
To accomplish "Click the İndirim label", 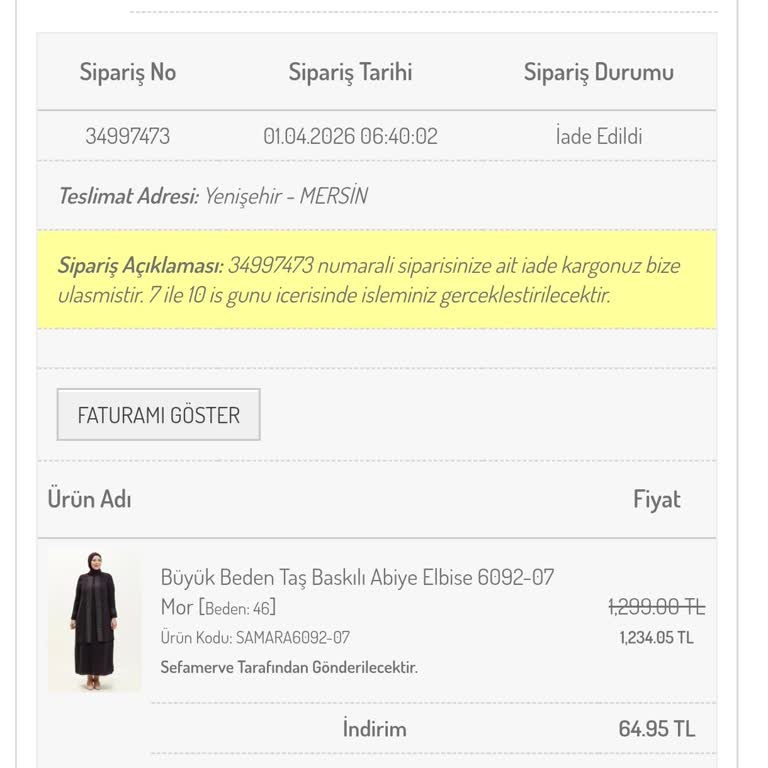I will click(x=375, y=728).
